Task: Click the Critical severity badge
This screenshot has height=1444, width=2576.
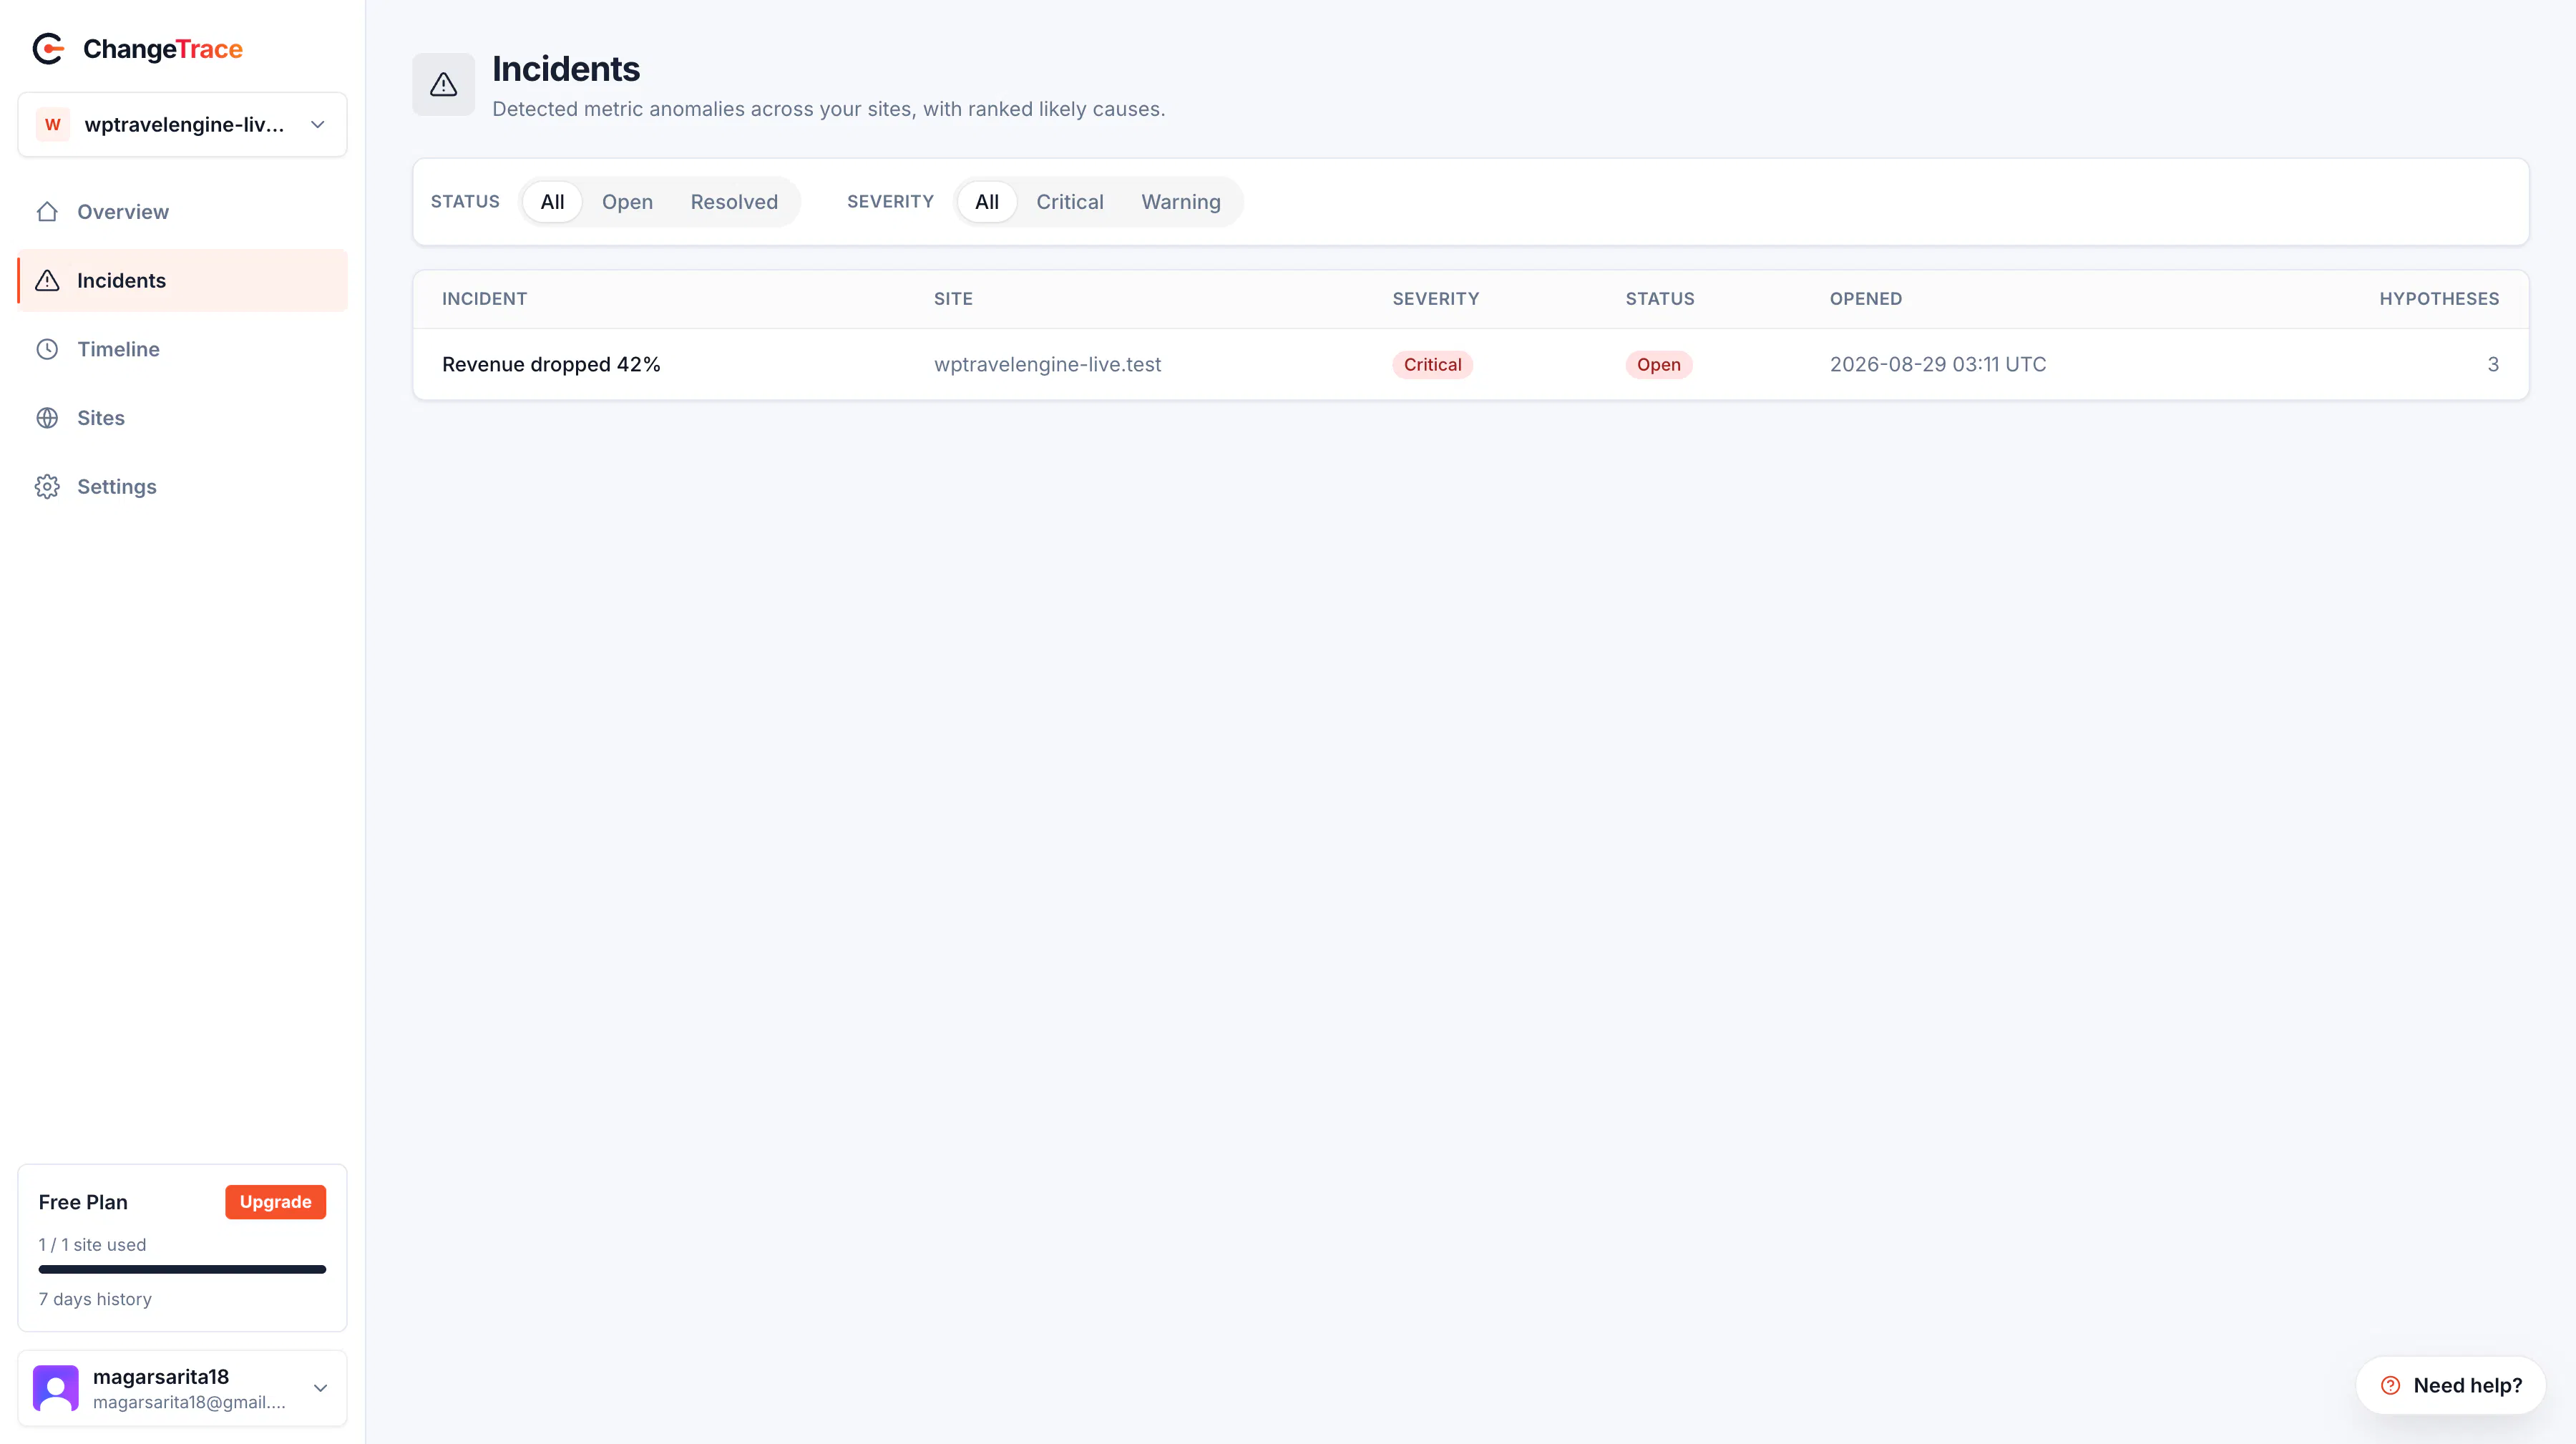Action: pyautogui.click(x=1432, y=365)
